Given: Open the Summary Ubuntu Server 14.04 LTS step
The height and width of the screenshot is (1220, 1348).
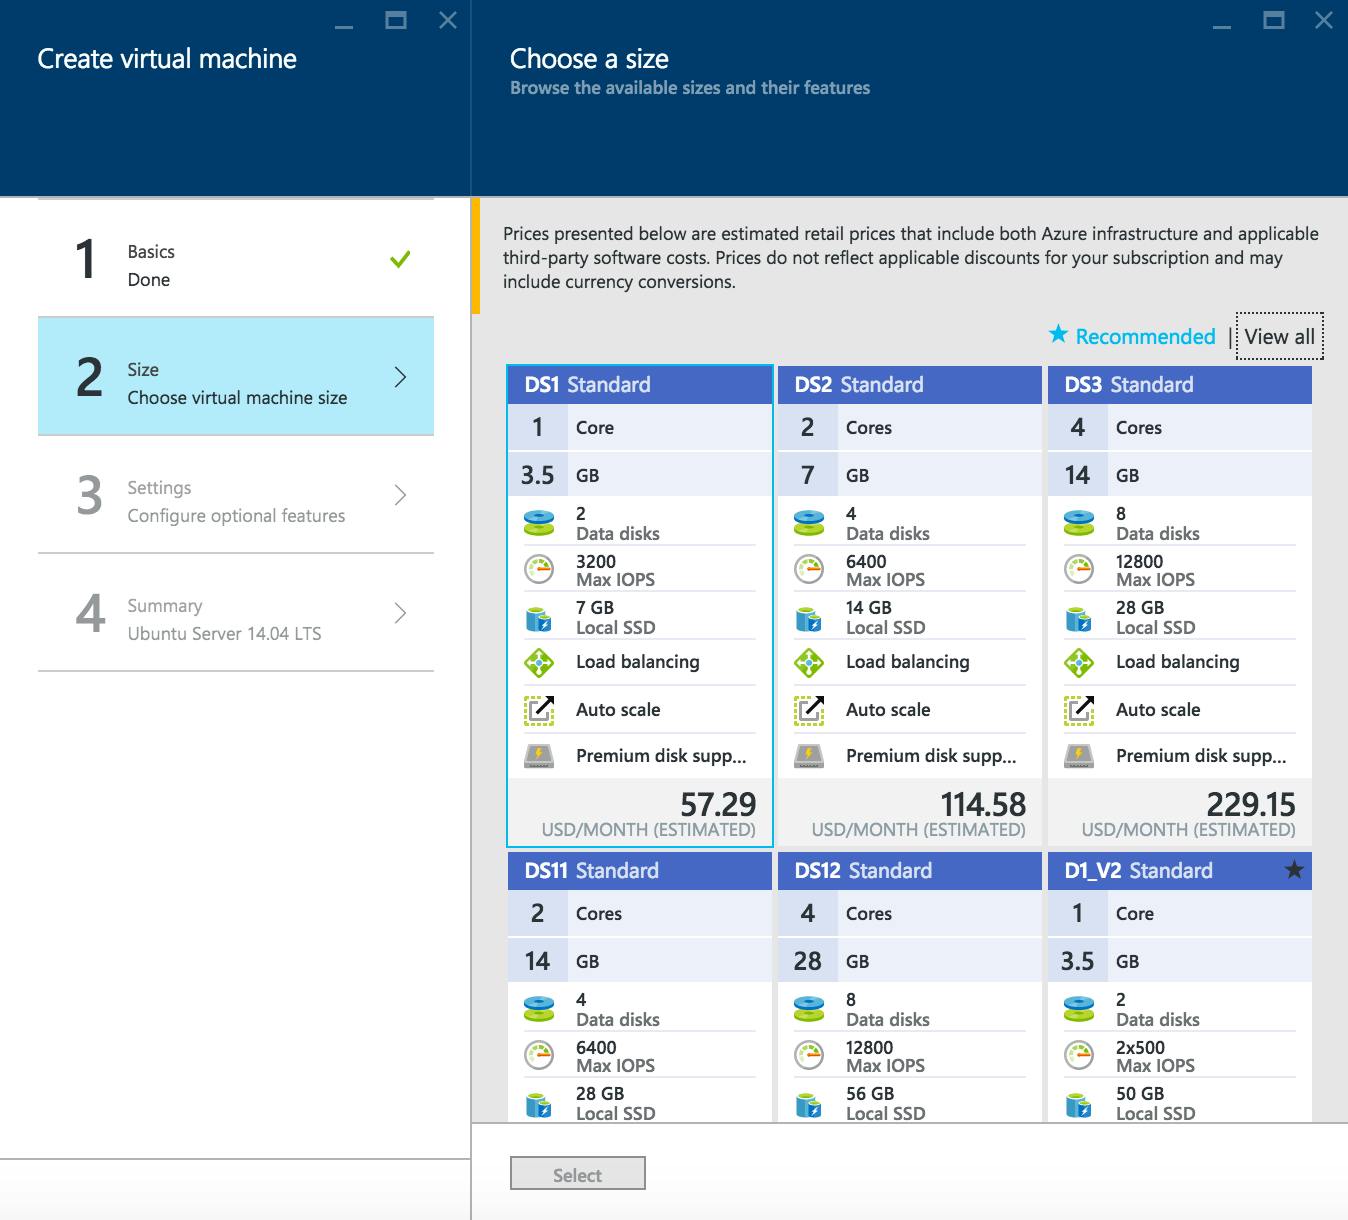Looking at the screenshot, I should (x=224, y=619).
